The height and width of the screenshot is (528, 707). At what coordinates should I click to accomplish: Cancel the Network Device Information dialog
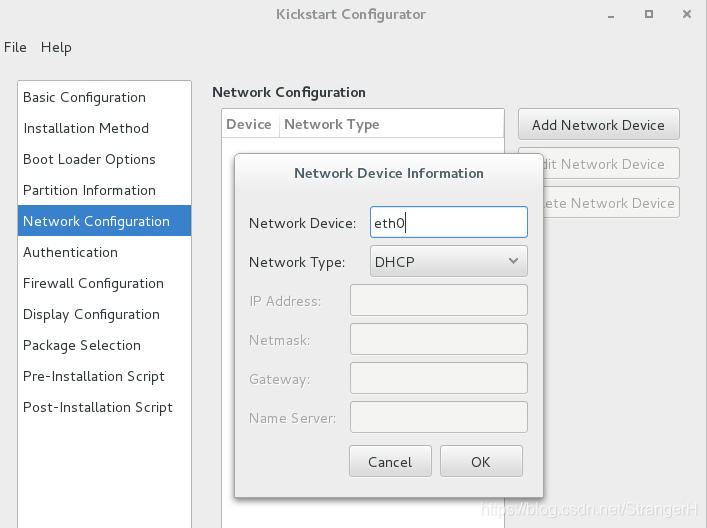(x=390, y=461)
